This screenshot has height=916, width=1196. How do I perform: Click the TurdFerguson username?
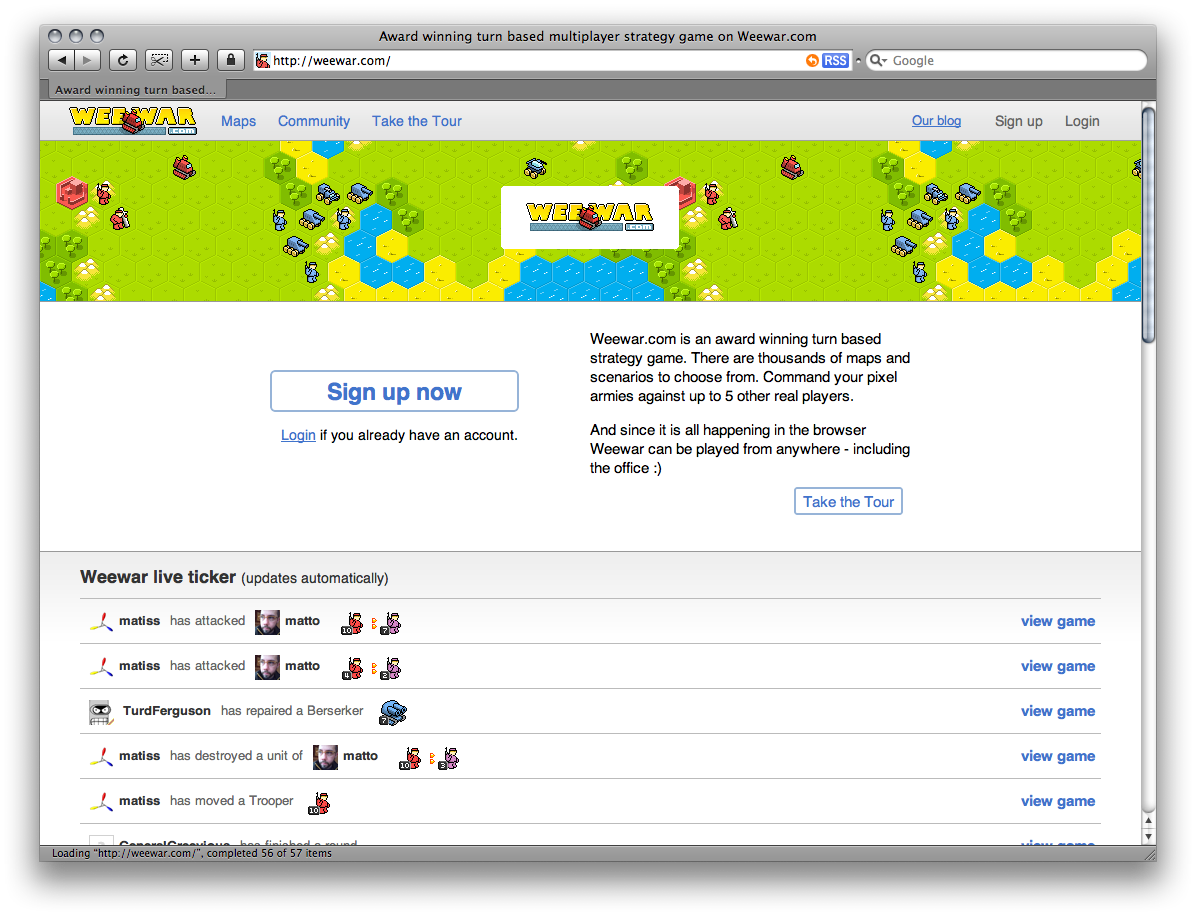coord(166,712)
